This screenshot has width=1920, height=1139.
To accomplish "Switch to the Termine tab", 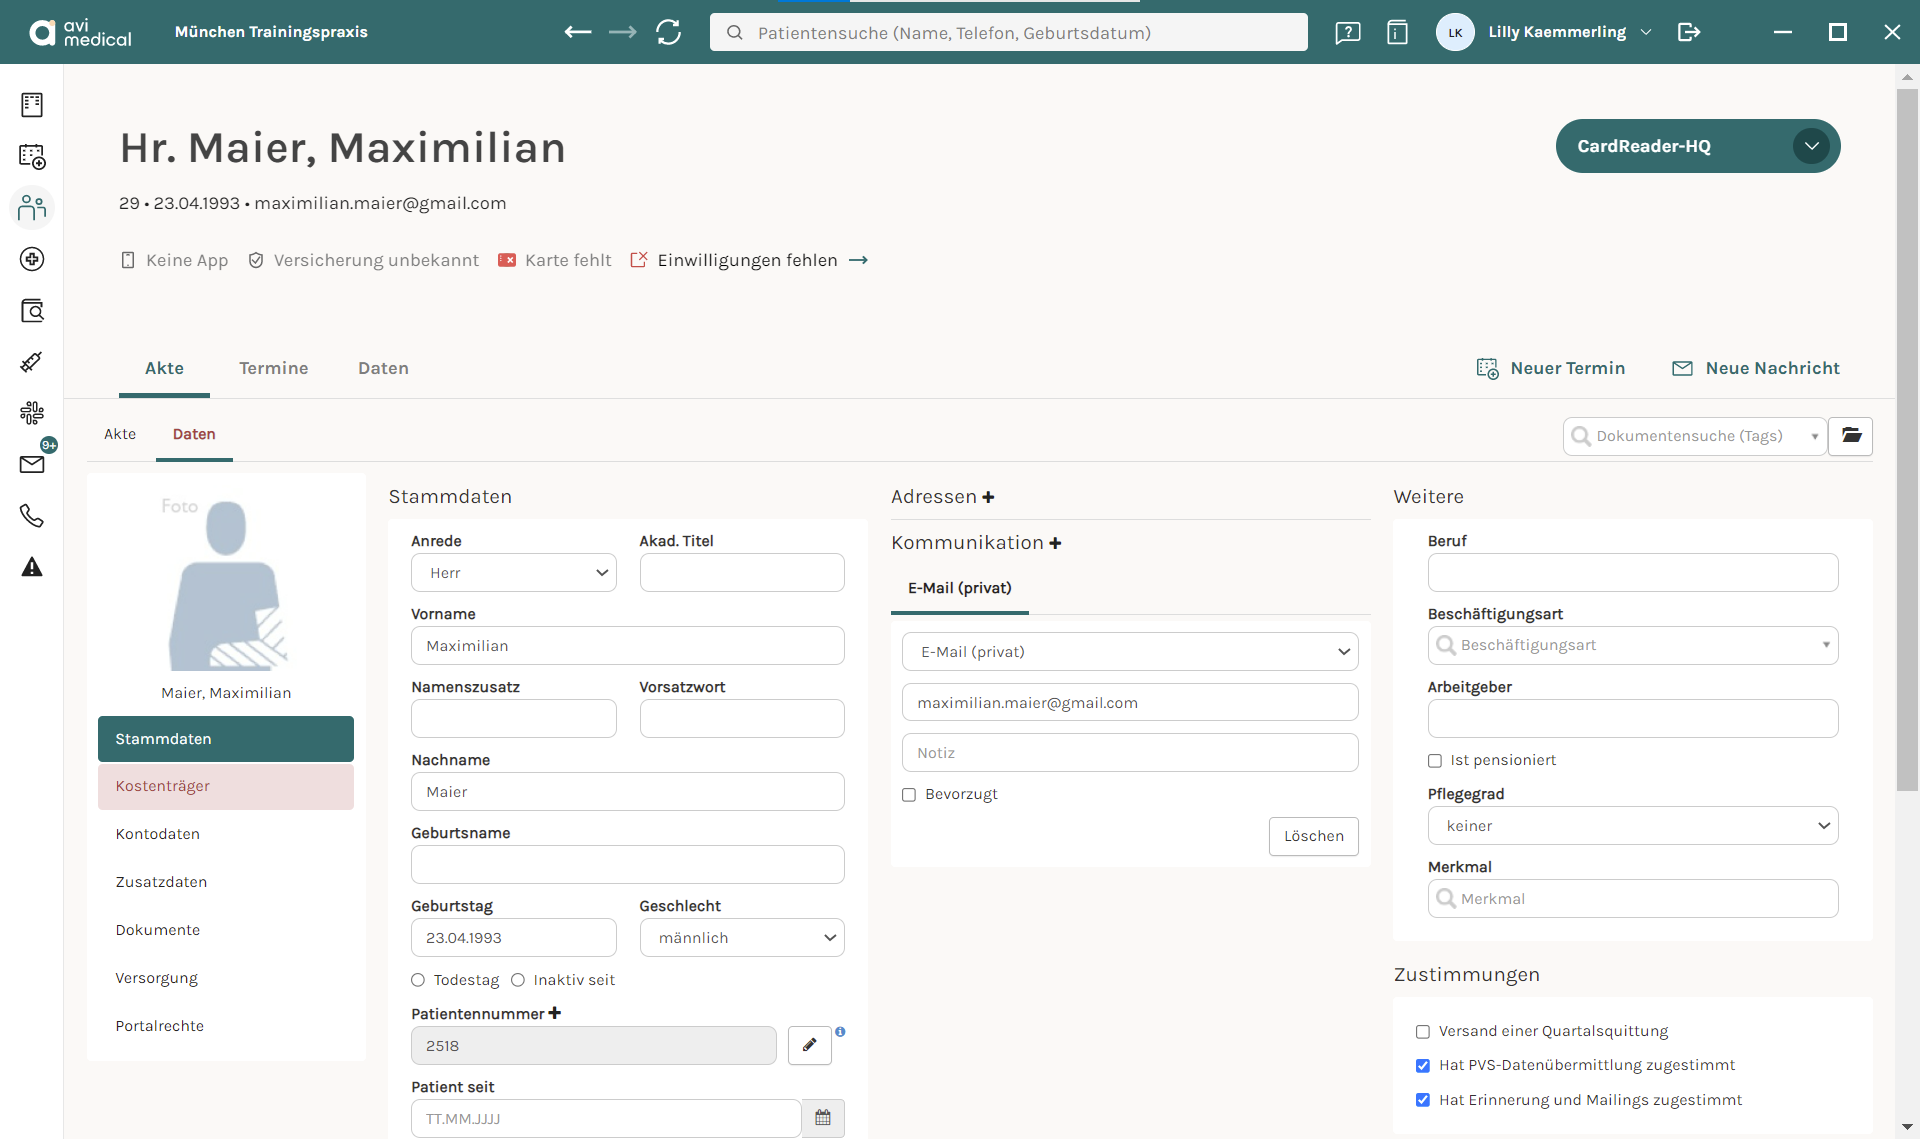I will click(x=273, y=368).
